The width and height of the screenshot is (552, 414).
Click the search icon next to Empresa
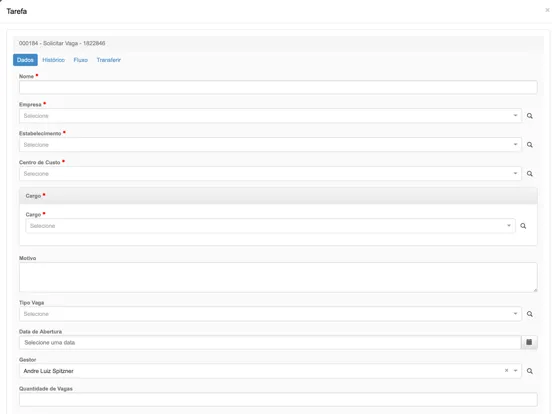coord(529,116)
